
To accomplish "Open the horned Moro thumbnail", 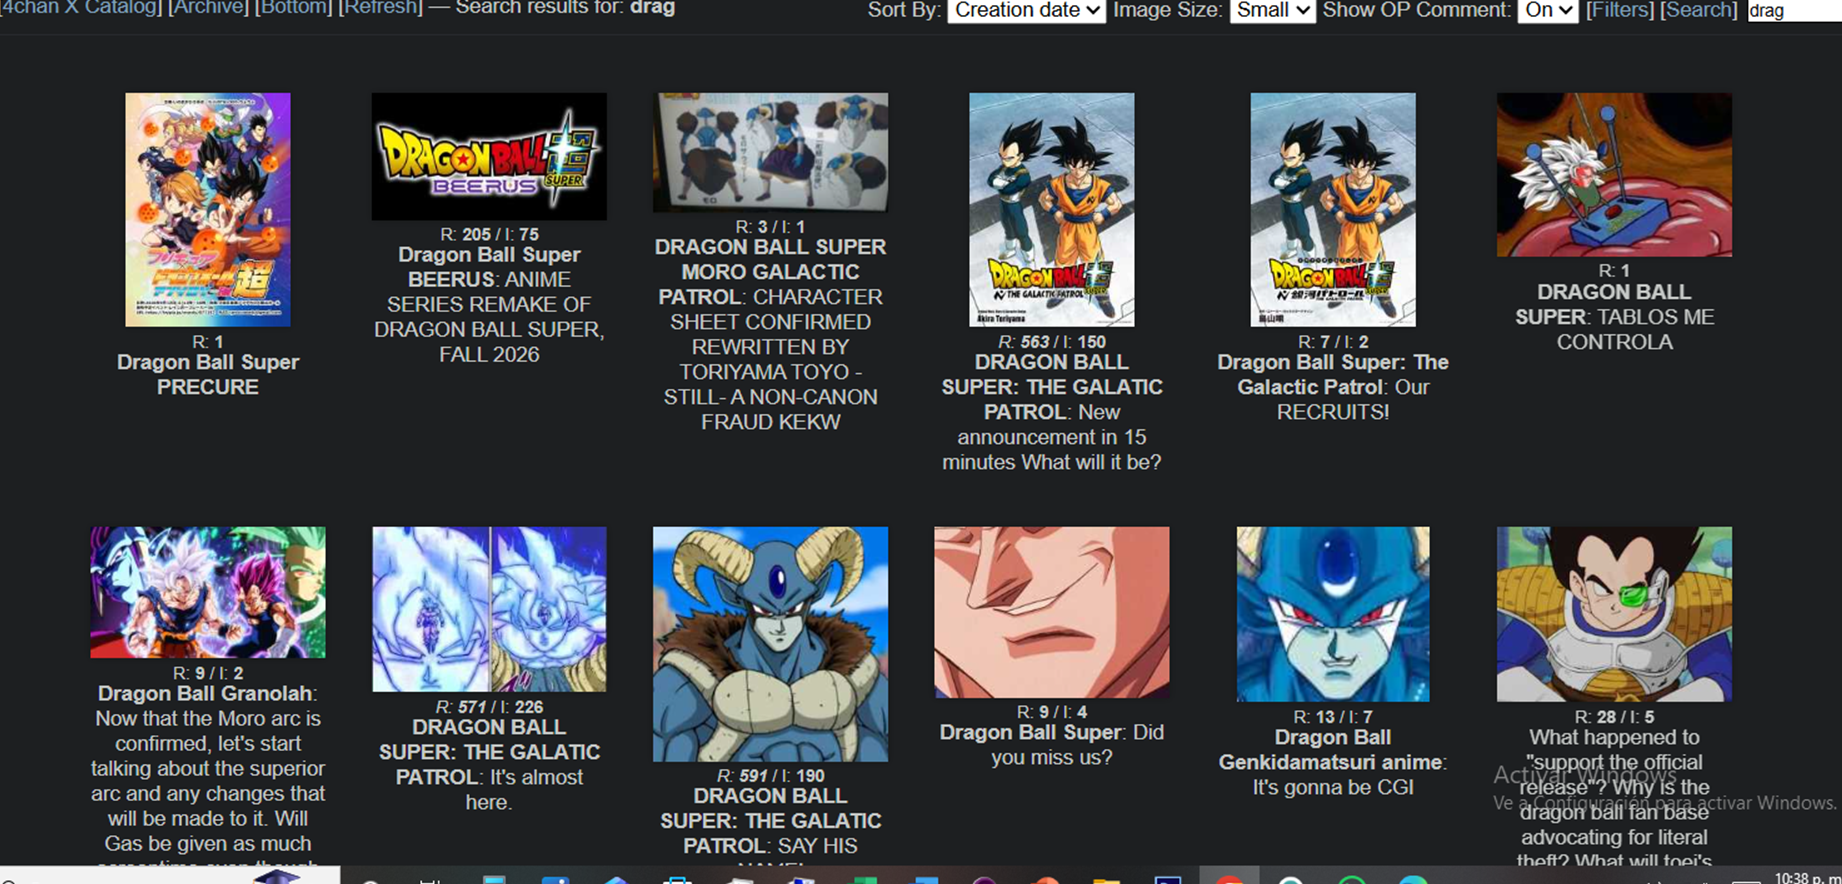I will pyautogui.click(x=770, y=644).
